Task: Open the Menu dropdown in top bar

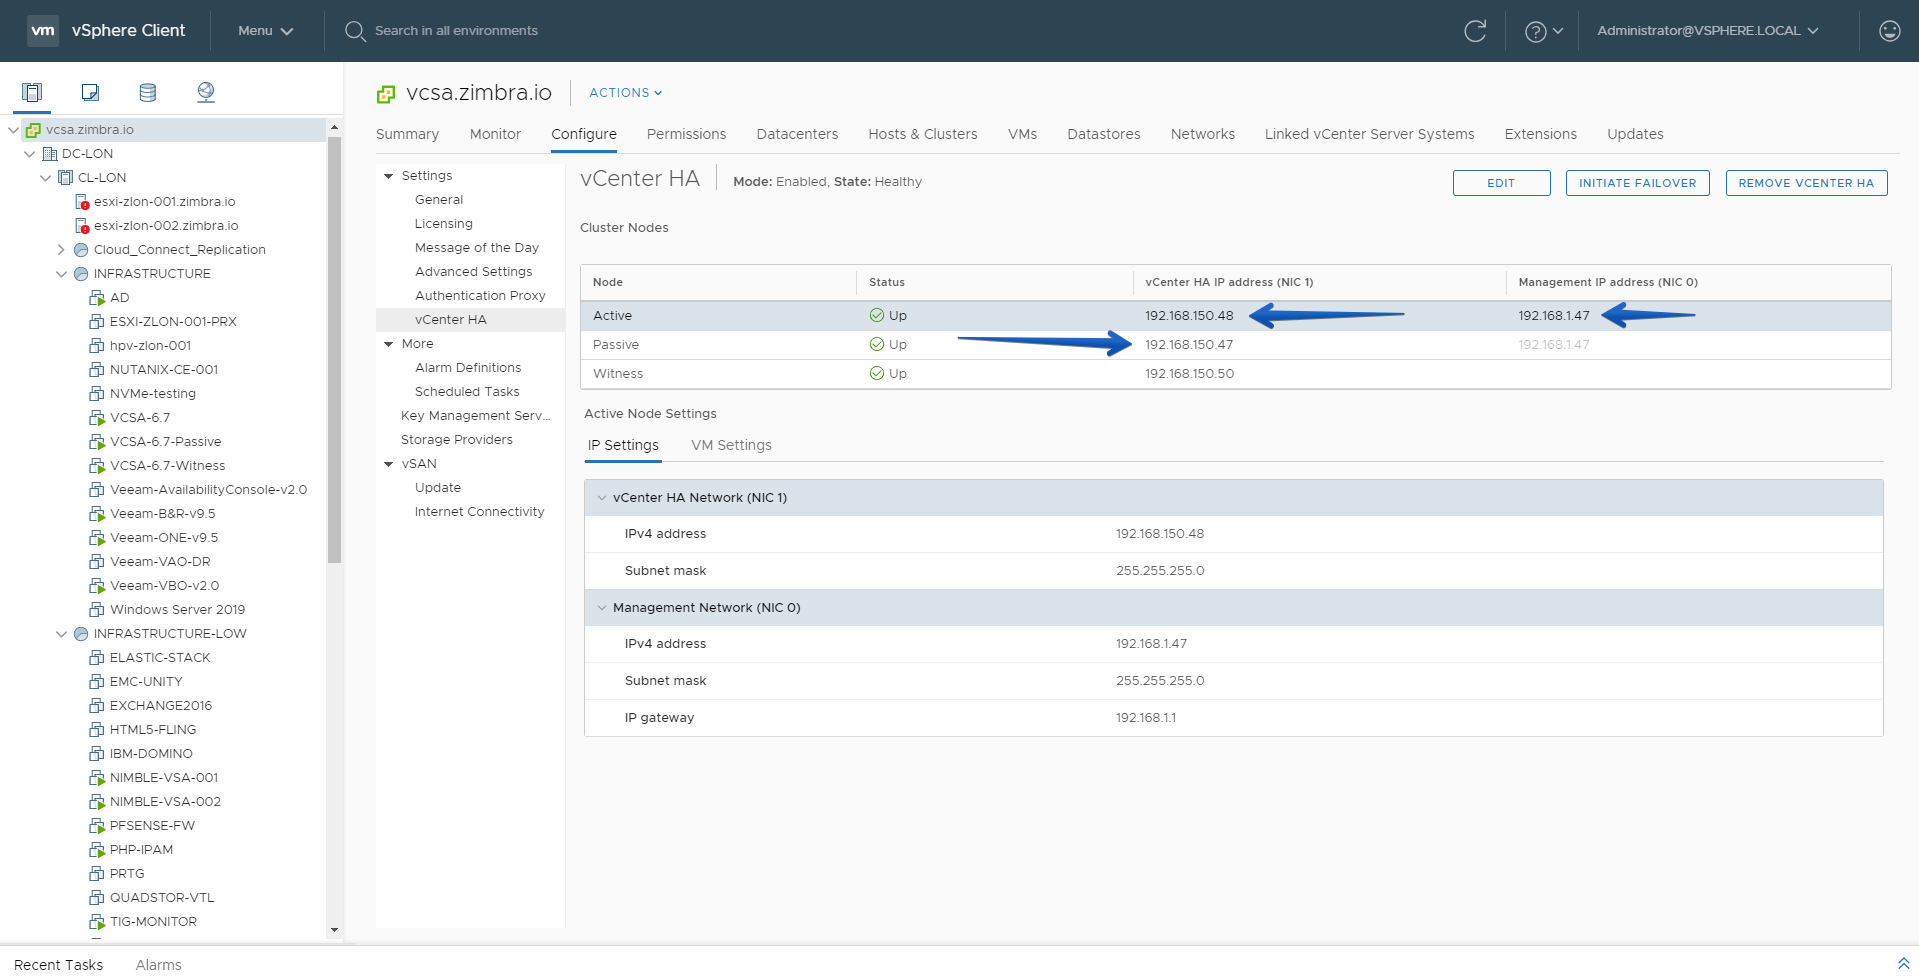Action: [265, 31]
